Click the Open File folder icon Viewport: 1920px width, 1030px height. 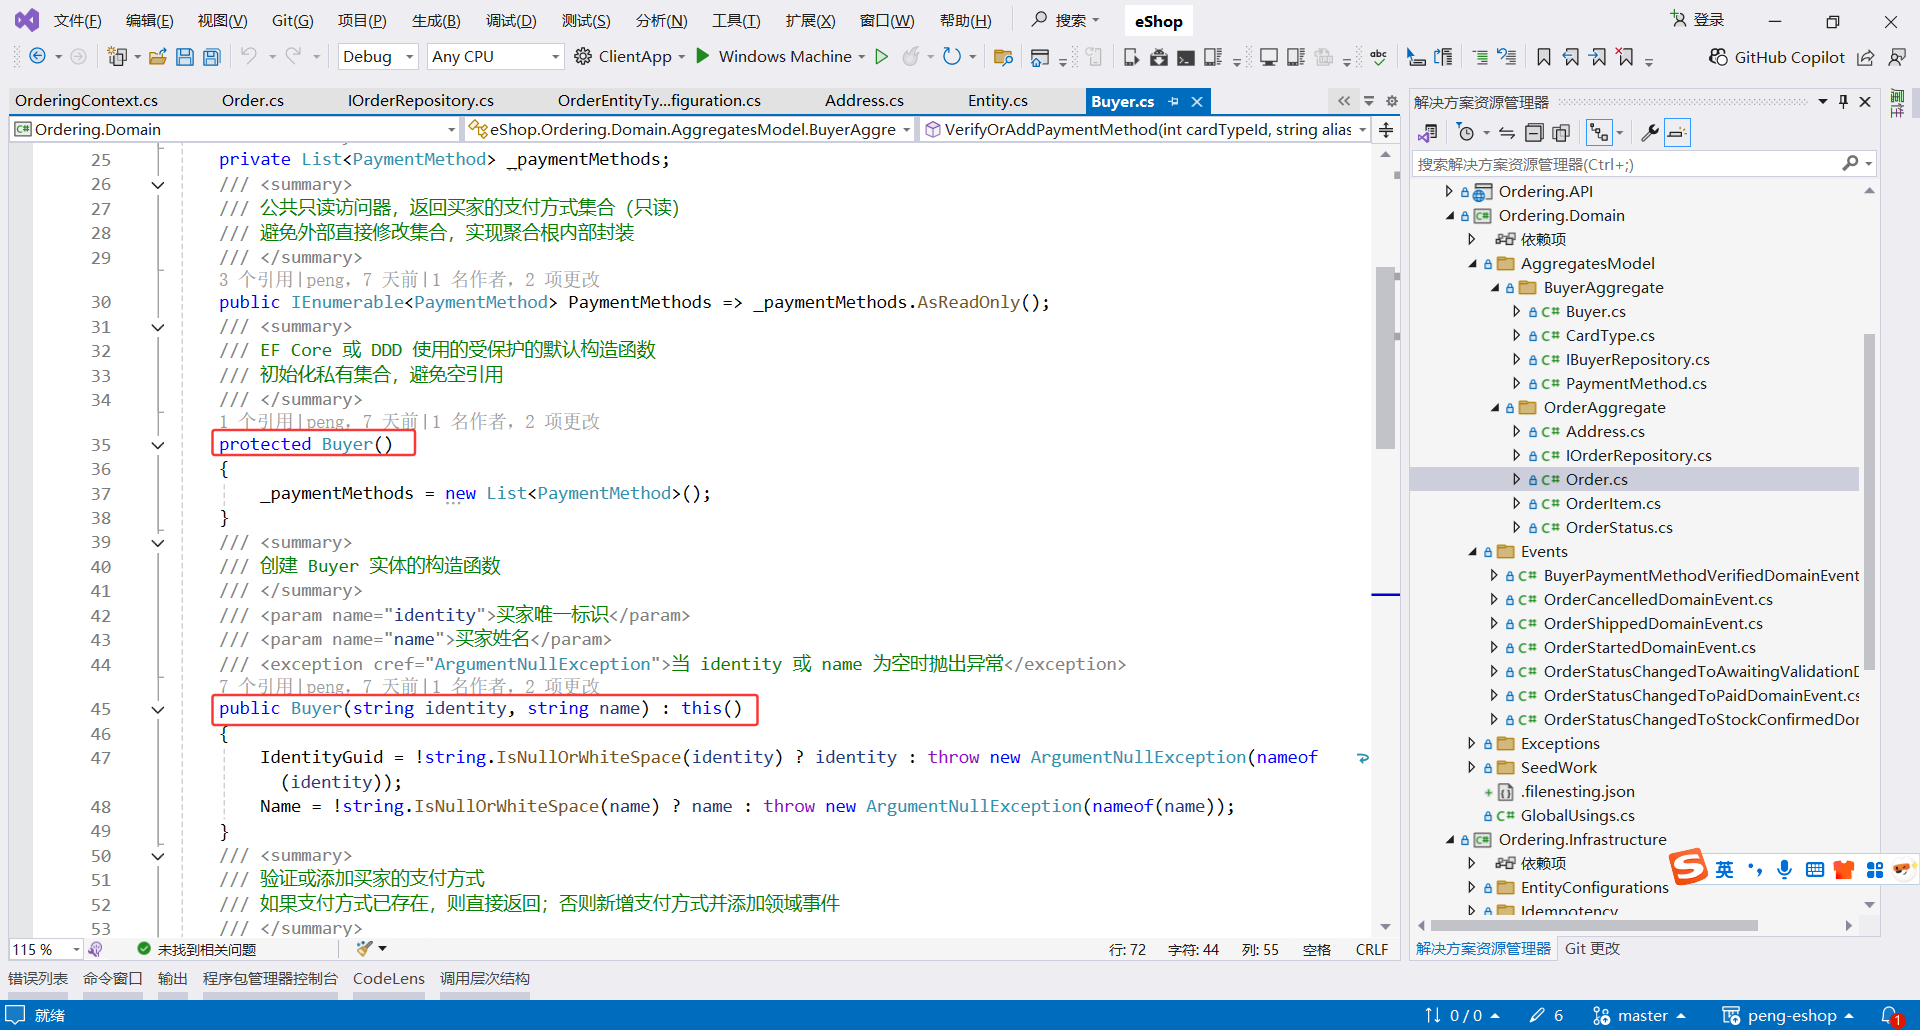157,57
